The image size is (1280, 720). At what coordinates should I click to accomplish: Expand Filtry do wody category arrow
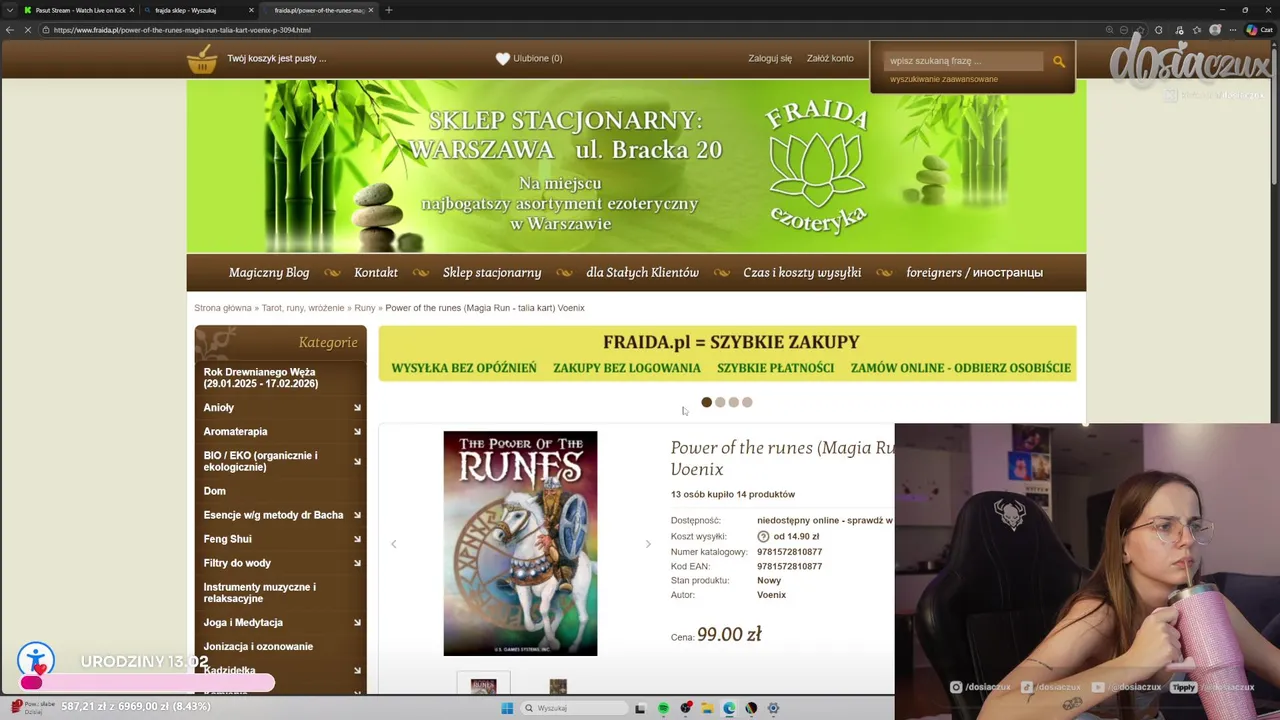pyautogui.click(x=357, y=563)
